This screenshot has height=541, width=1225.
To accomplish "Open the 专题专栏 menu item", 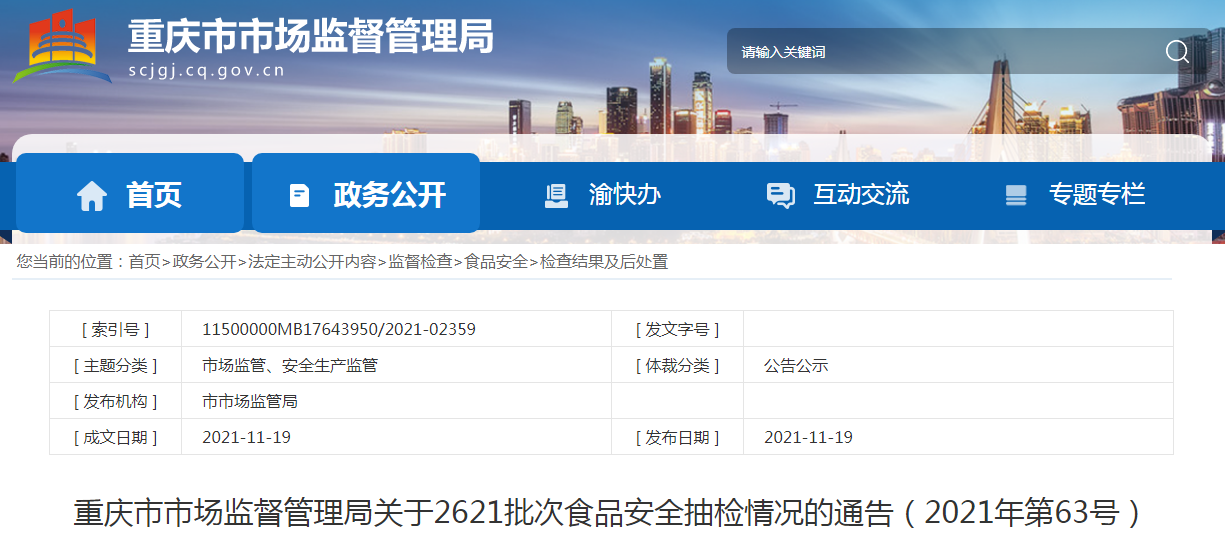I will pos(1096,195).
